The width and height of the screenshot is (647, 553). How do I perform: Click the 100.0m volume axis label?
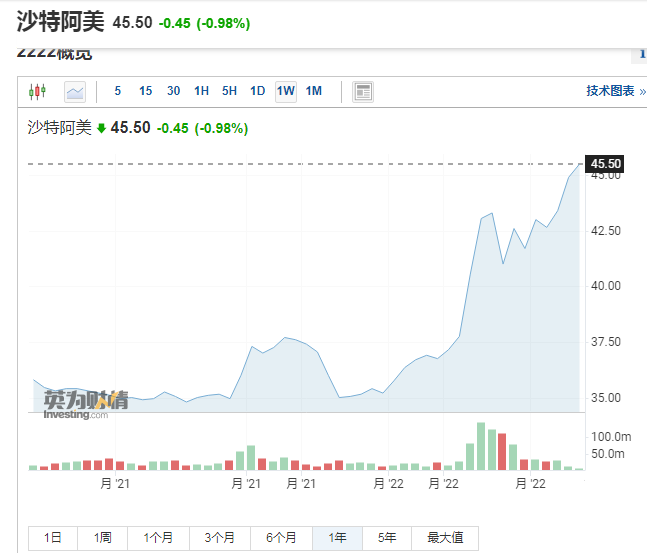pos(611,437)
